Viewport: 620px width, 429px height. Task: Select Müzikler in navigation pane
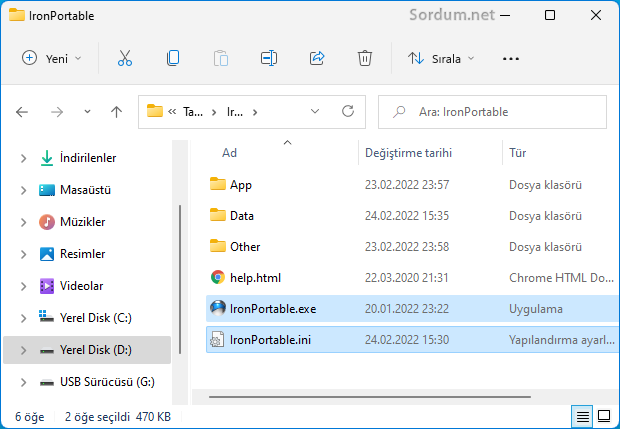83,222
